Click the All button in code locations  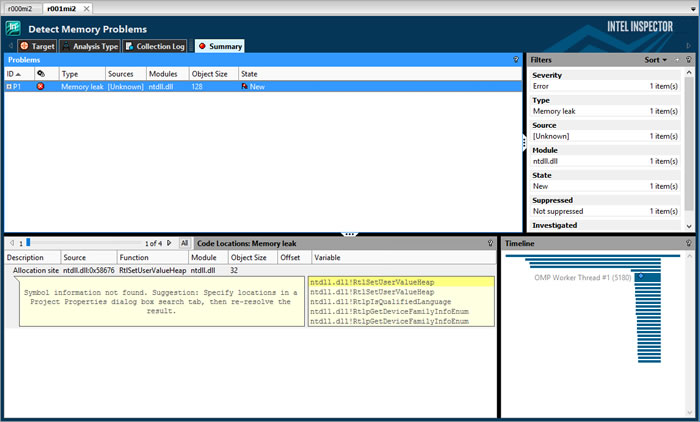[x=184, y=243]
